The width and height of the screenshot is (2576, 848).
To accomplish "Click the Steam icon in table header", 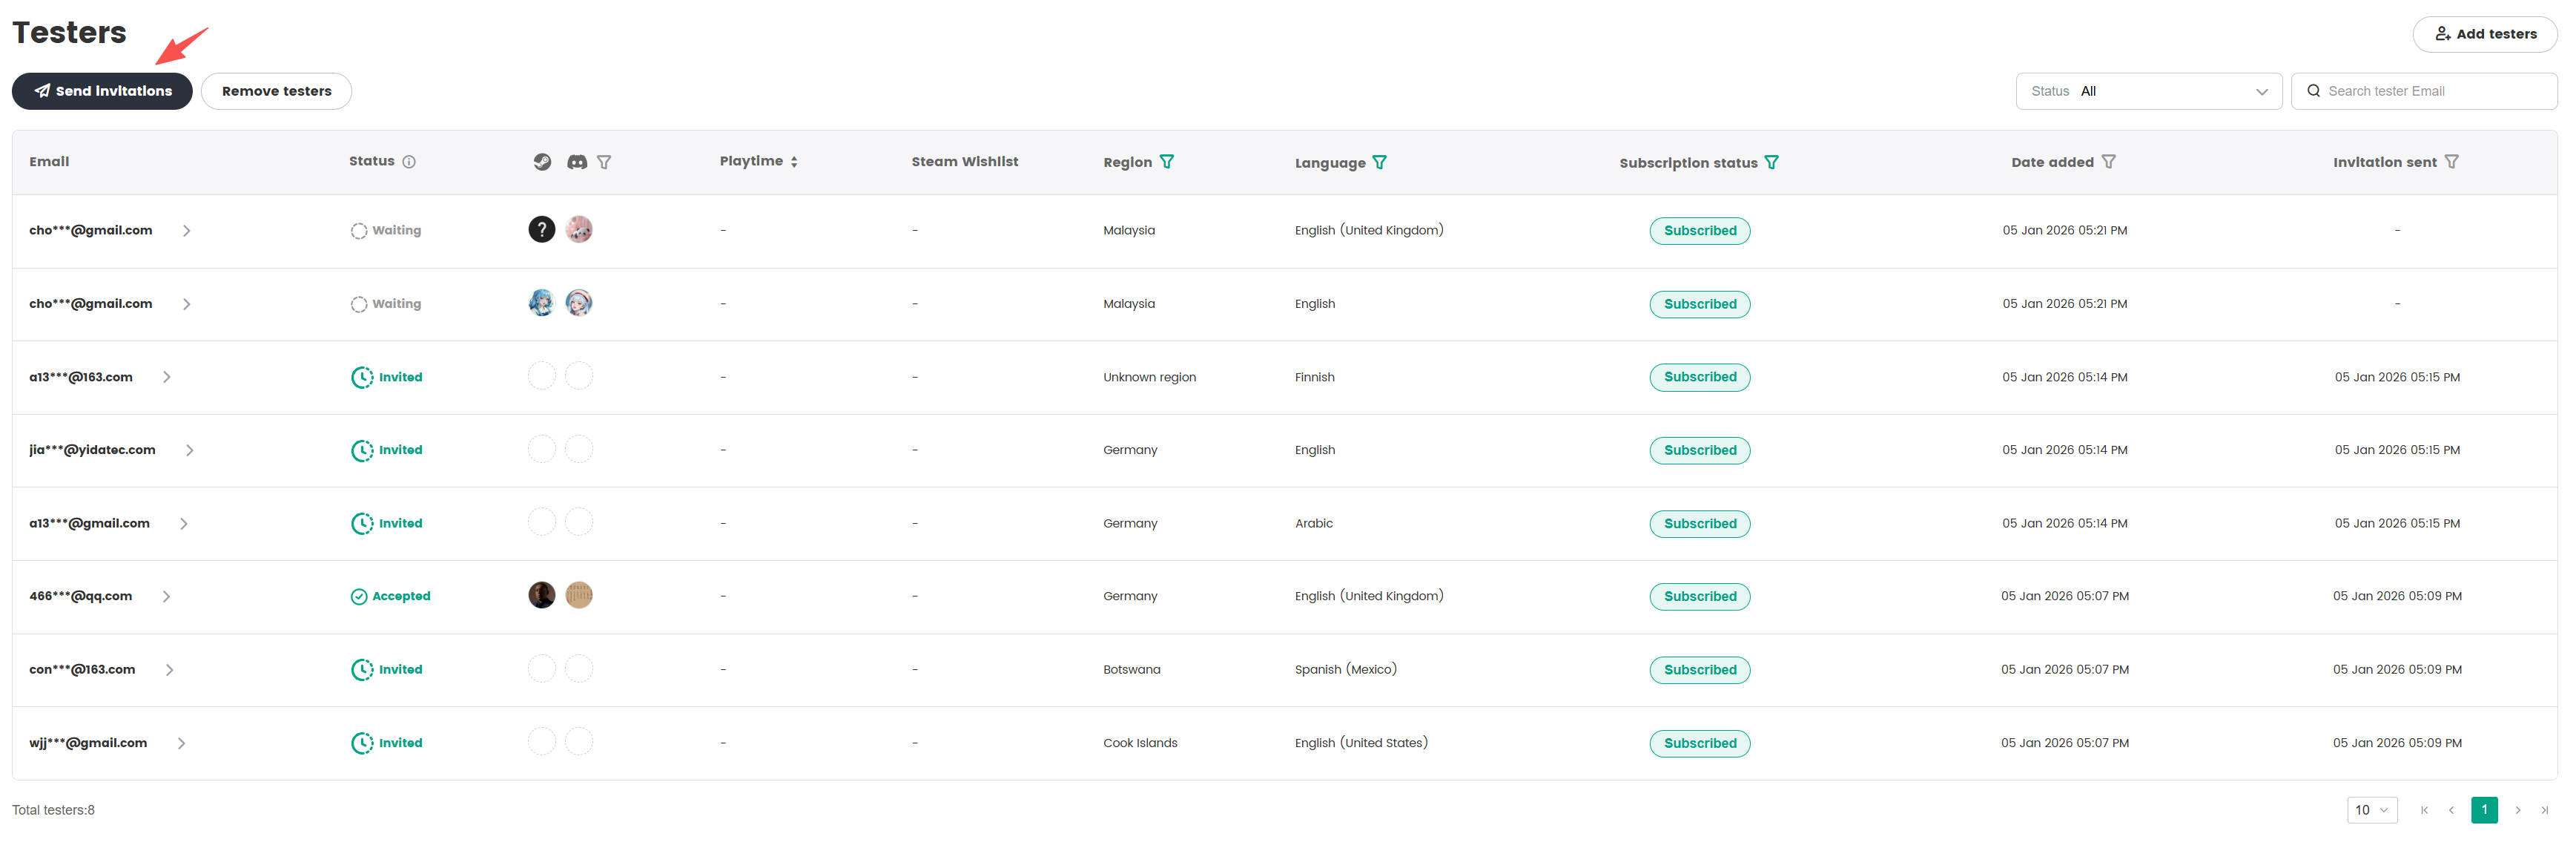I will (542, 162).
